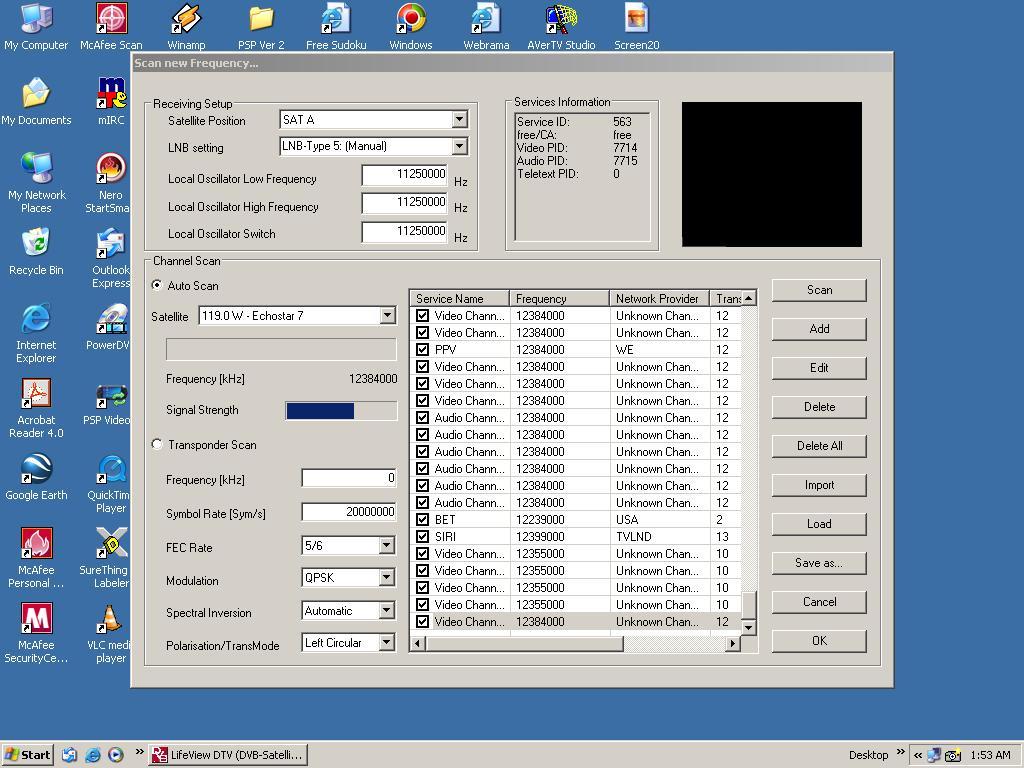Click the Transponder Frequency [kHz] input field
Viewport: 1024px width, 768px height.
tap(349, 477)
